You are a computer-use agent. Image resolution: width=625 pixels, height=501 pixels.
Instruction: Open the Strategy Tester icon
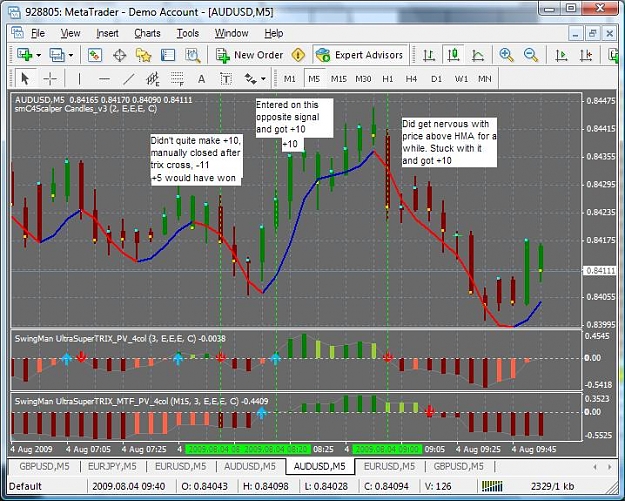click(x=193, y=55)
